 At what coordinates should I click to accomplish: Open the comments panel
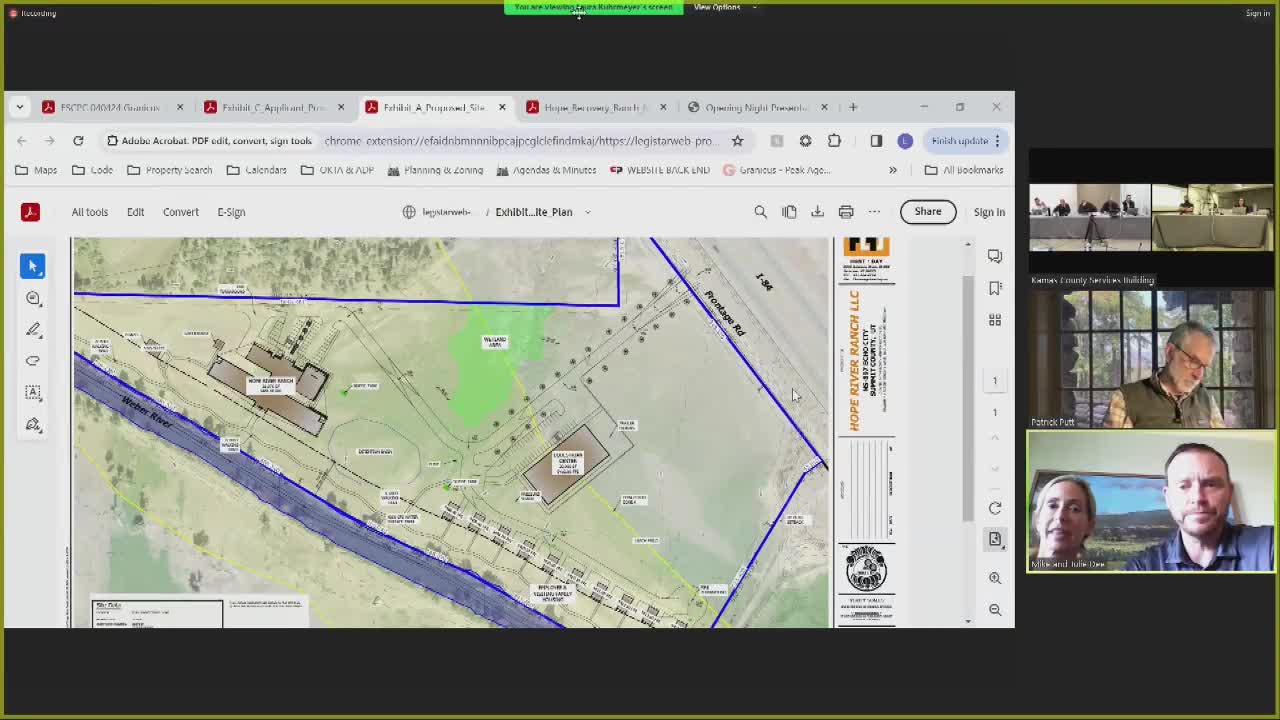995,256
